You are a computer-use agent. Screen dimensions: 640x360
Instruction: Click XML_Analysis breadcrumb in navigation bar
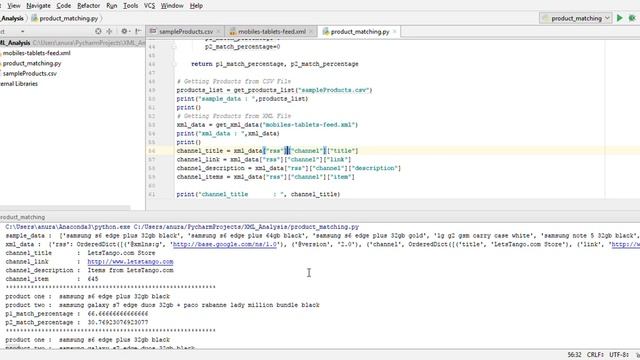(11, 18)
